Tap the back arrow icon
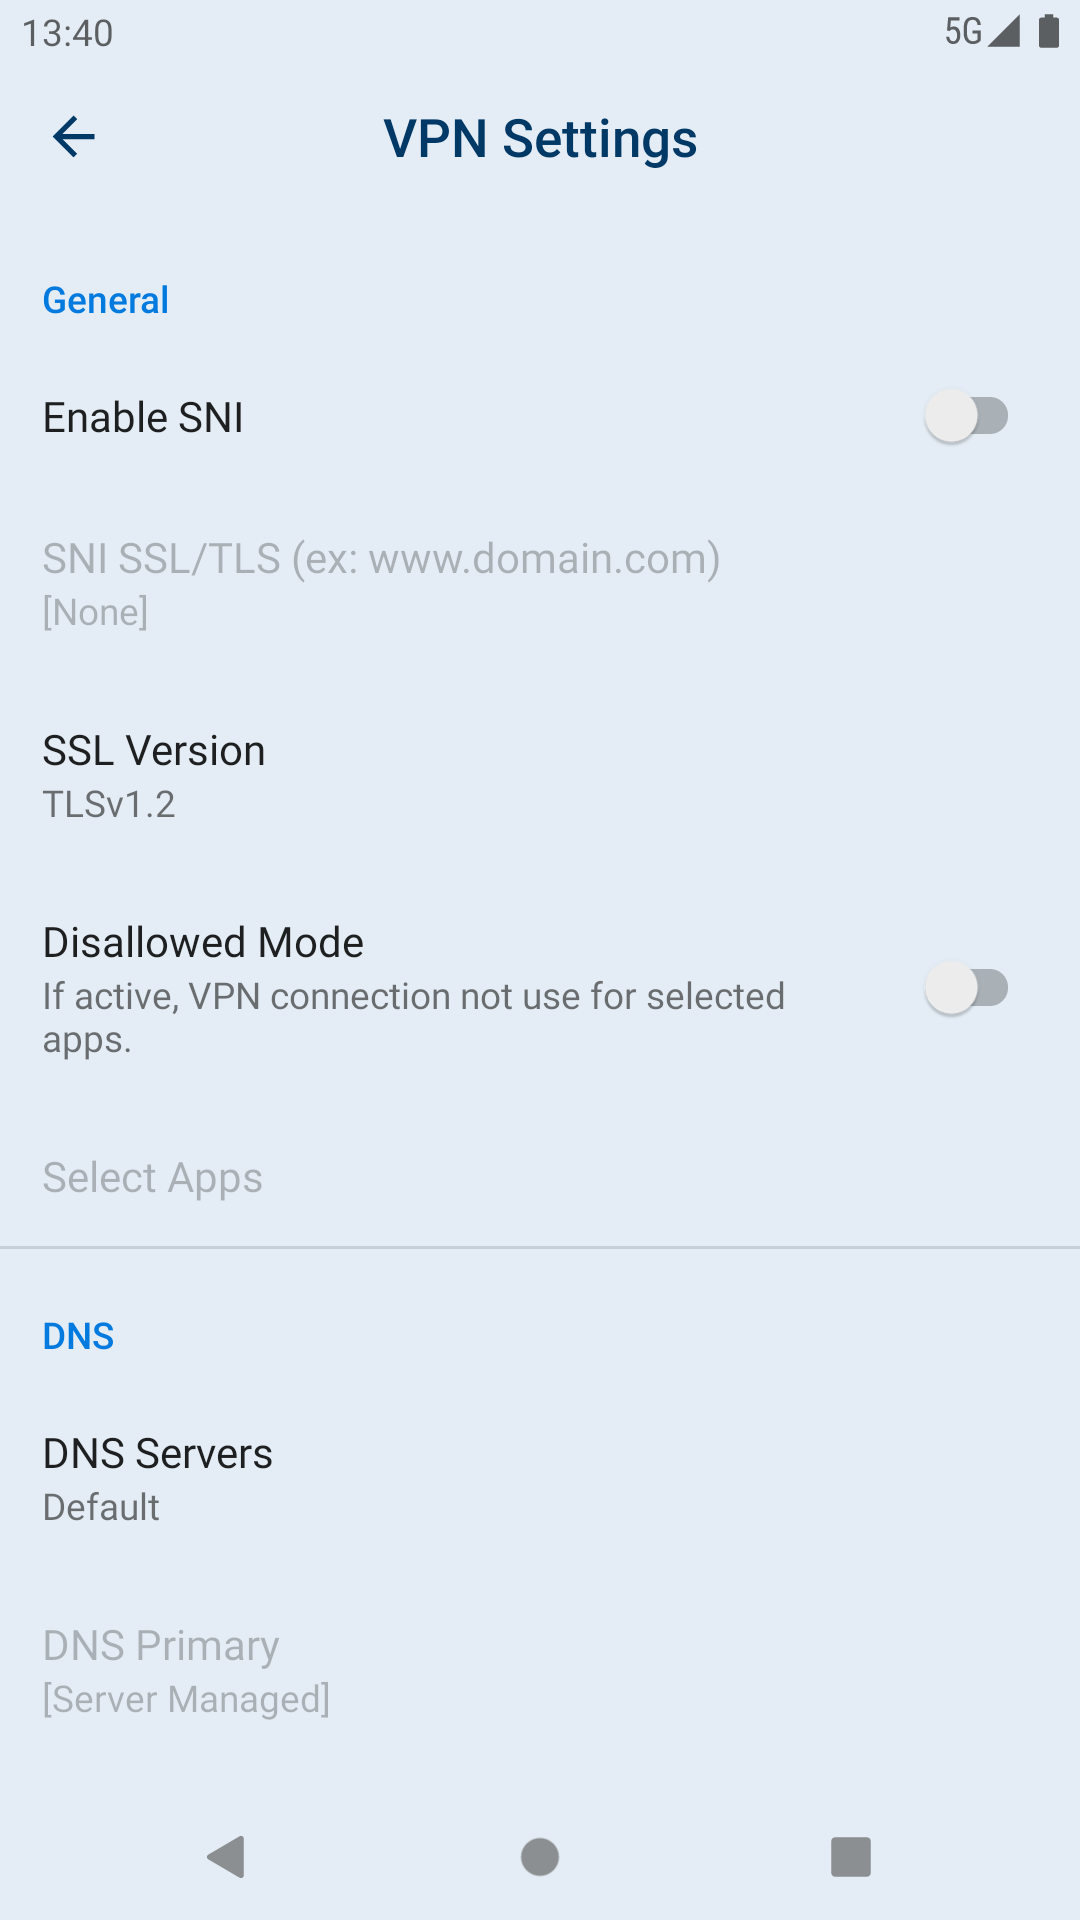 click(74, 137)
